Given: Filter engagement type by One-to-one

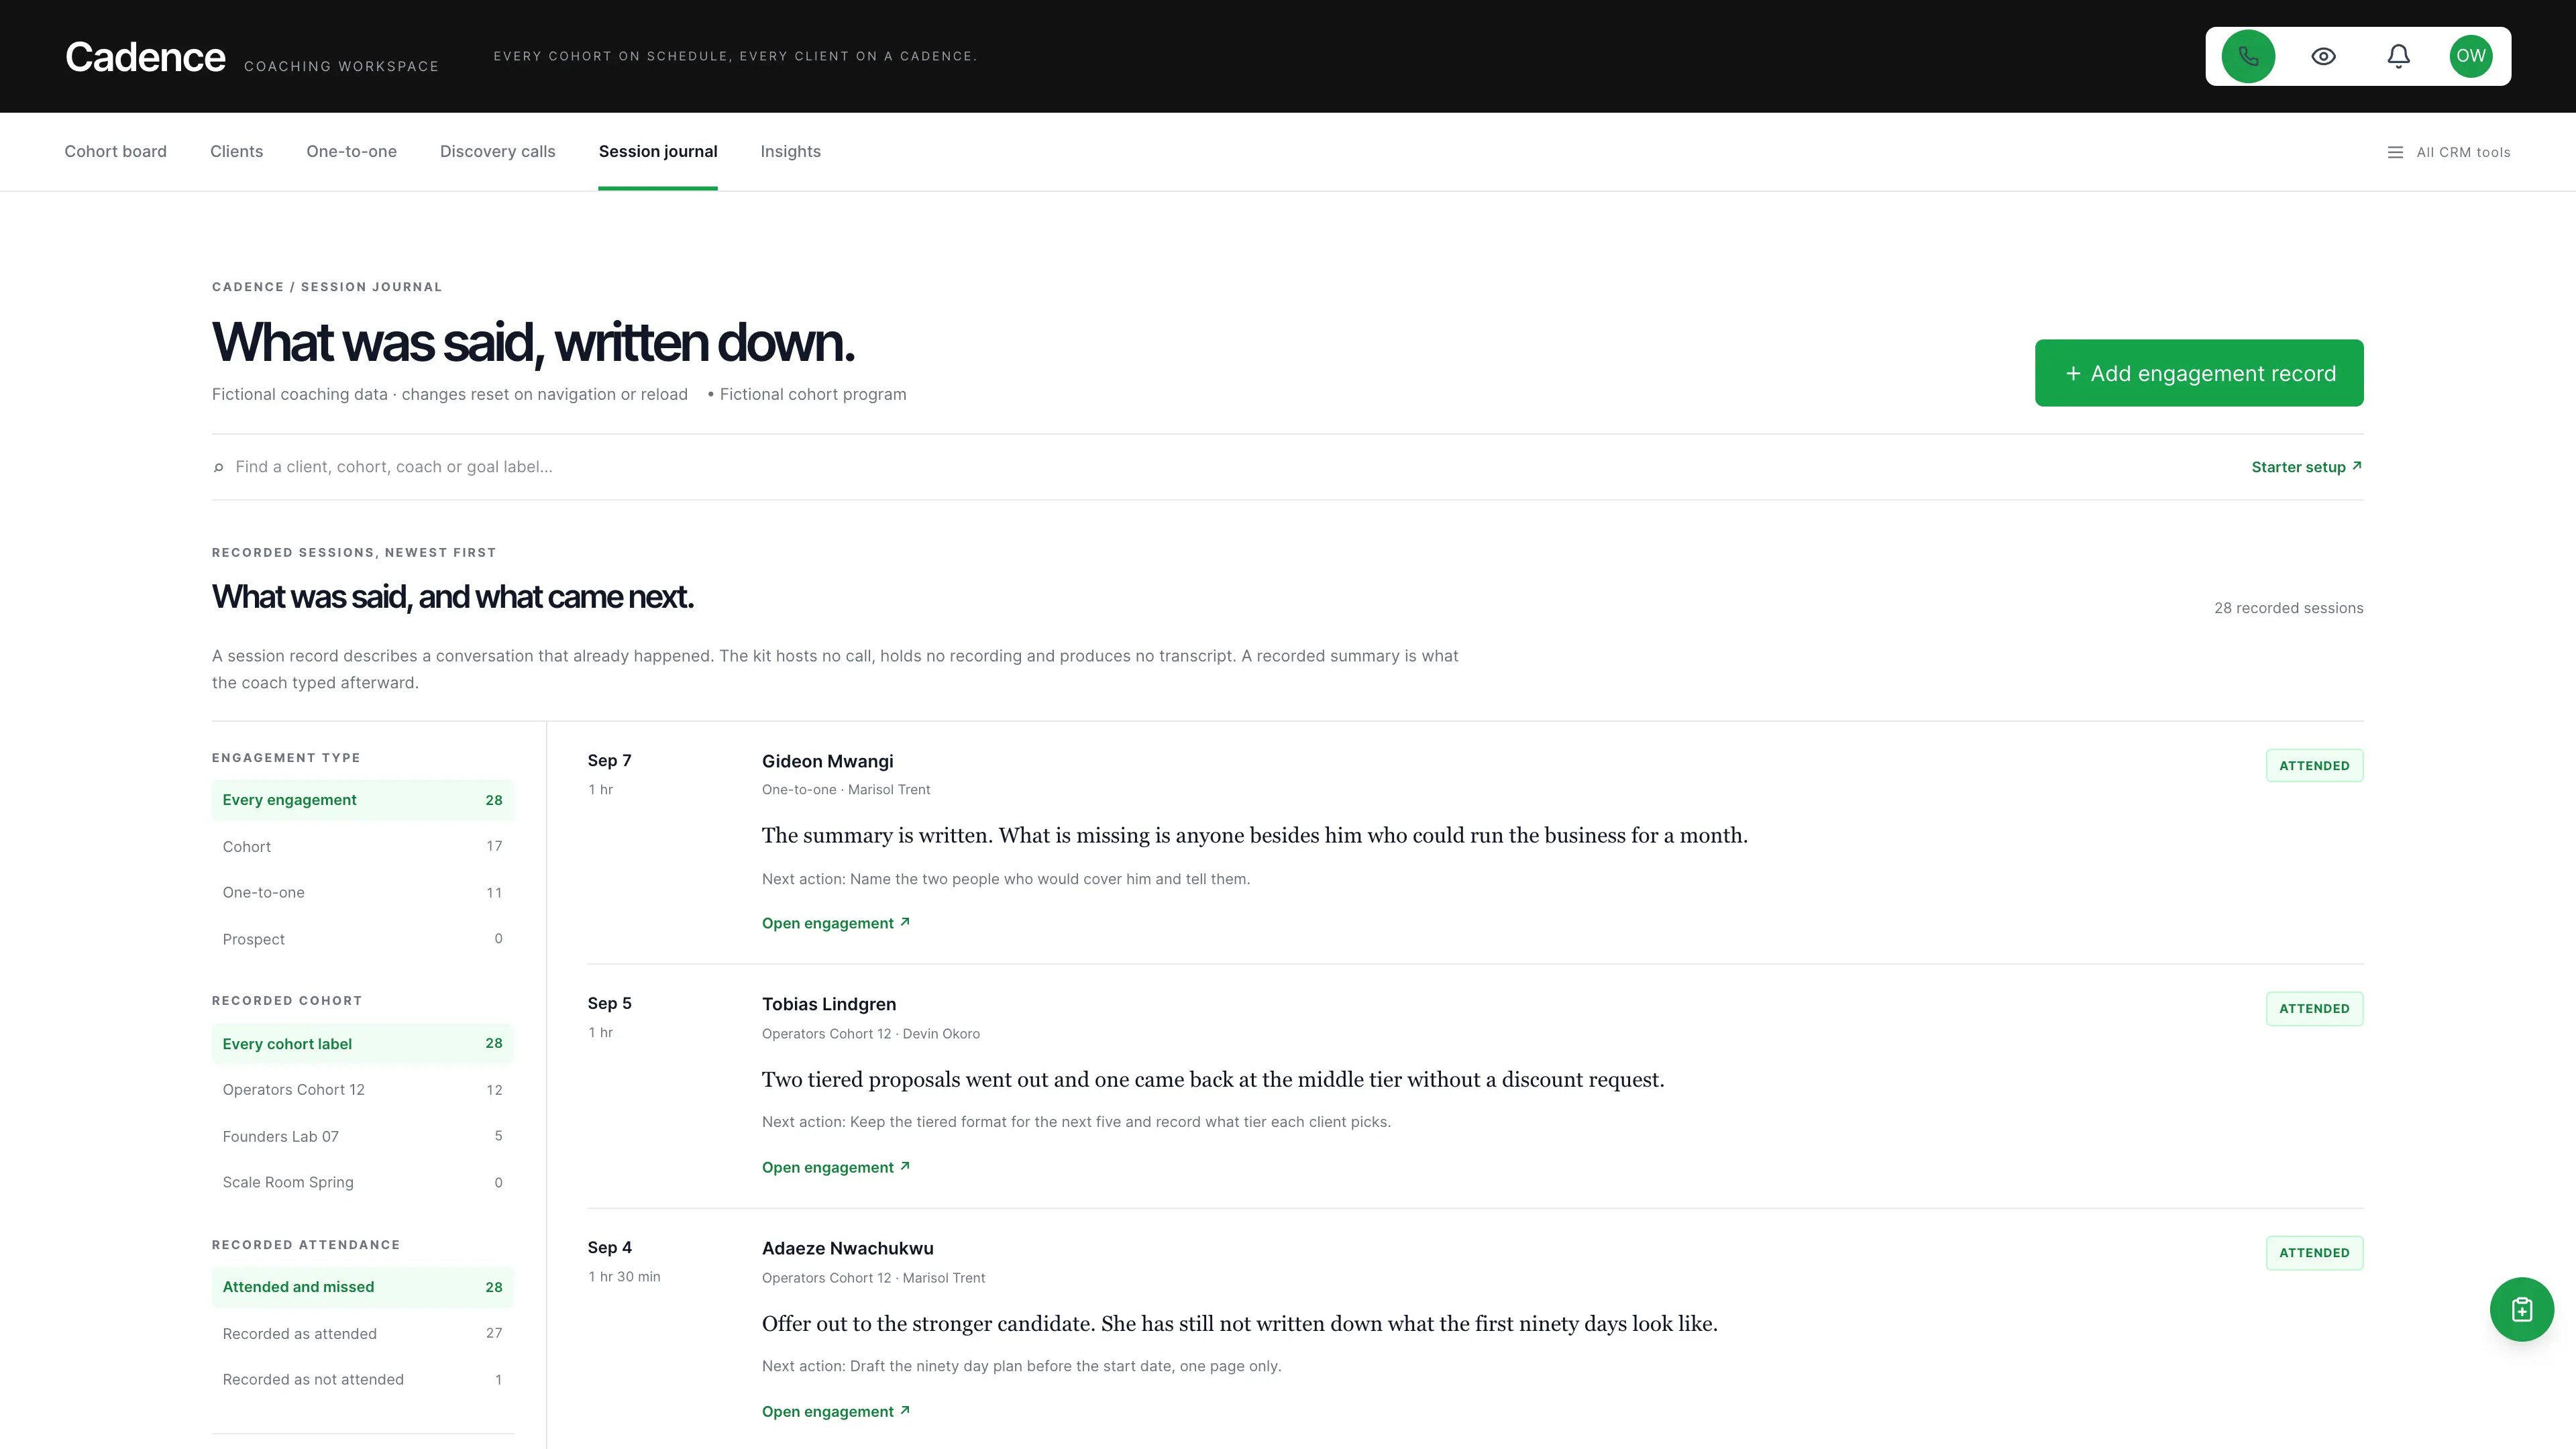Looking at the screenshot, I should (362, 892).
